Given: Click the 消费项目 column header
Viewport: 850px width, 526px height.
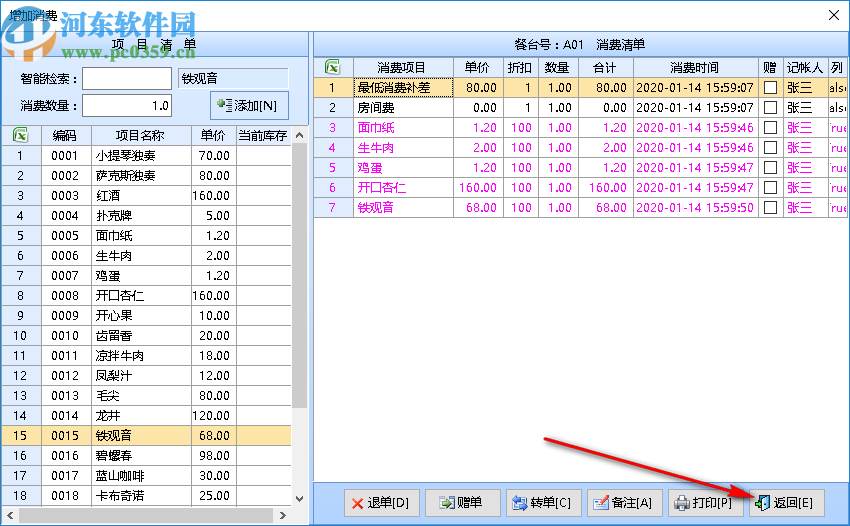Looking at the screenshot, I should (403, 68).
